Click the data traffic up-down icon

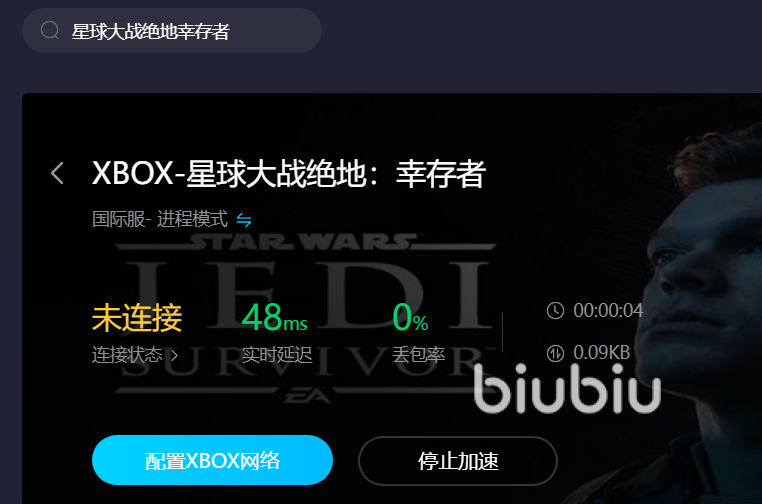(x=555, y=353)
